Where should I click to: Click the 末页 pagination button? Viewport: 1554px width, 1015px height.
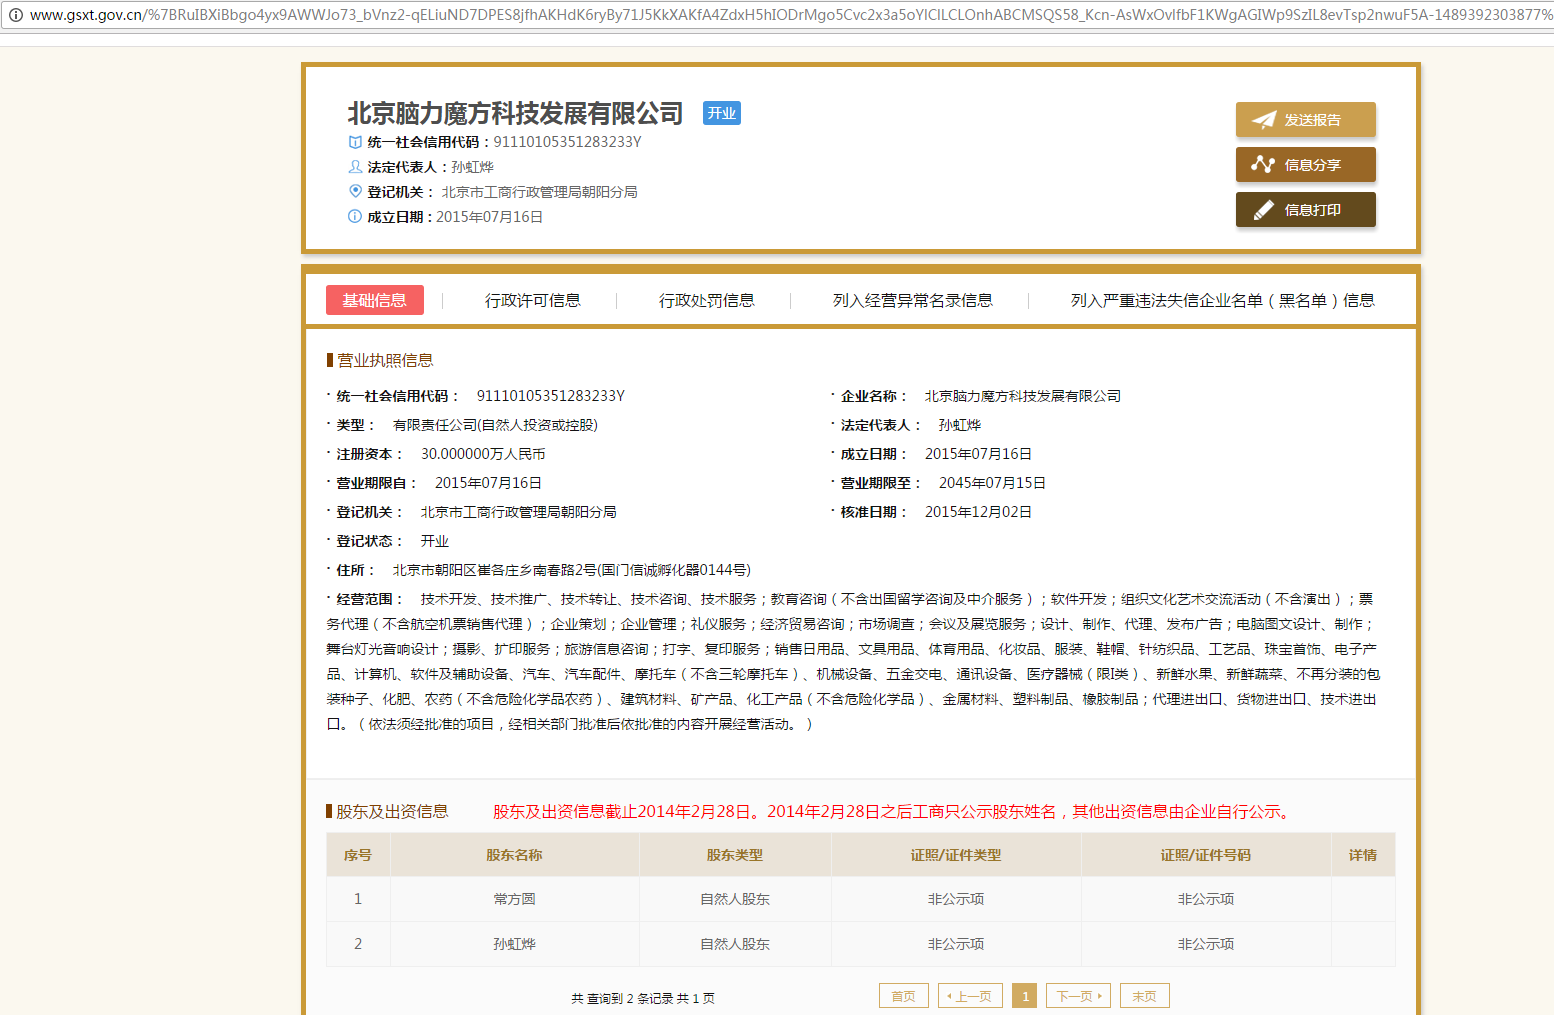pos(1144,995)
